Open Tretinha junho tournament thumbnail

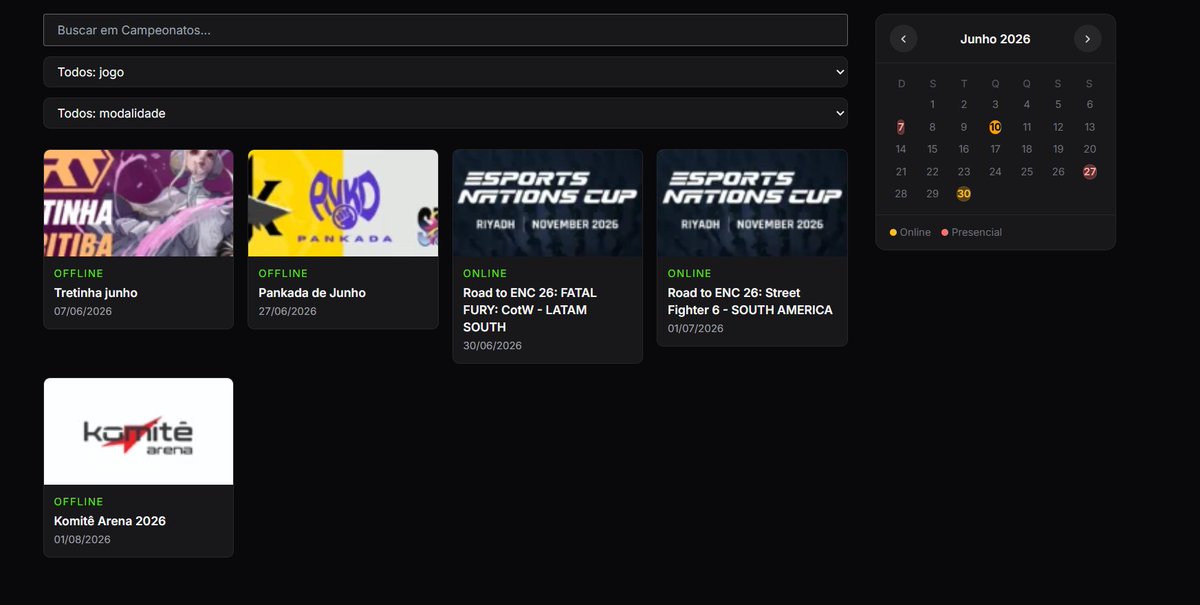pyautogui.click(x=138, y=203)
